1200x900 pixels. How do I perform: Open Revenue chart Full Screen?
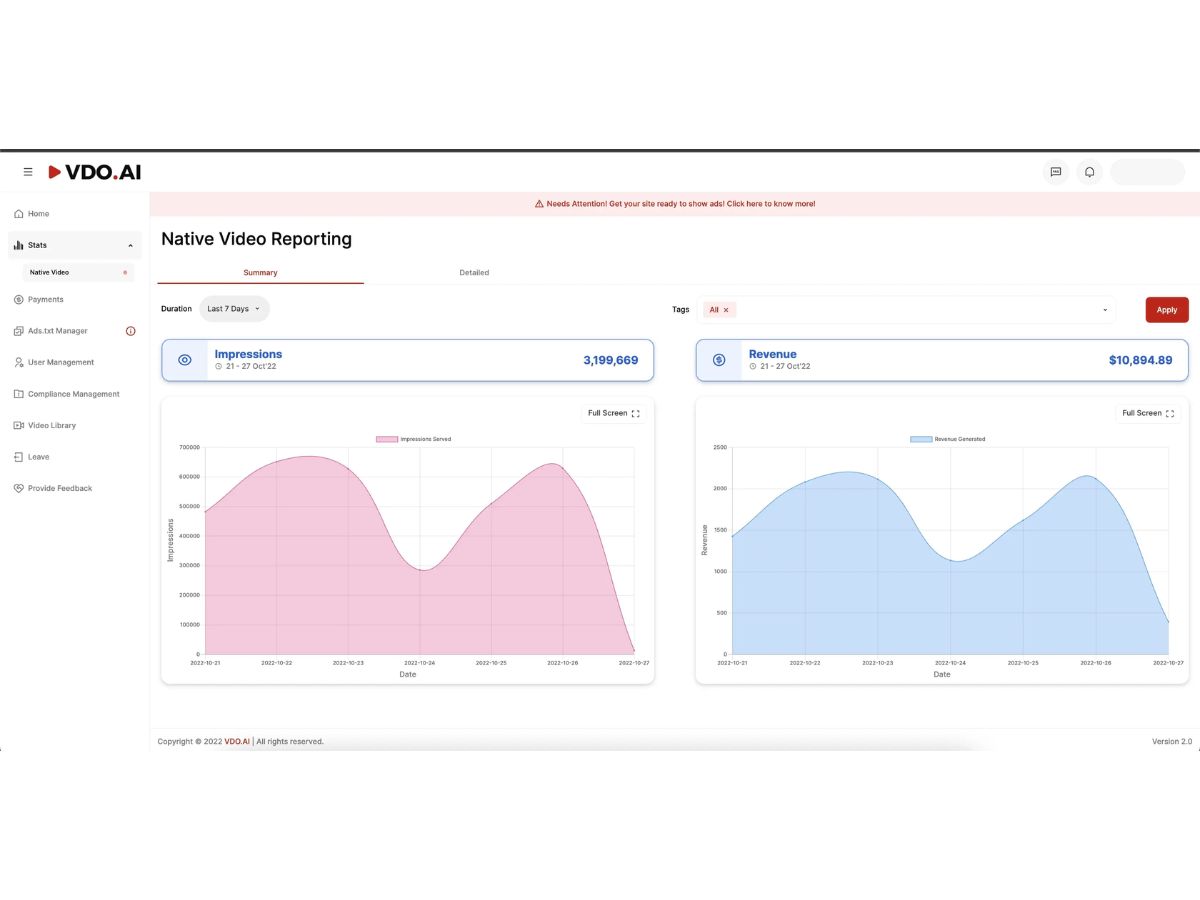(x=1148, y=413)
